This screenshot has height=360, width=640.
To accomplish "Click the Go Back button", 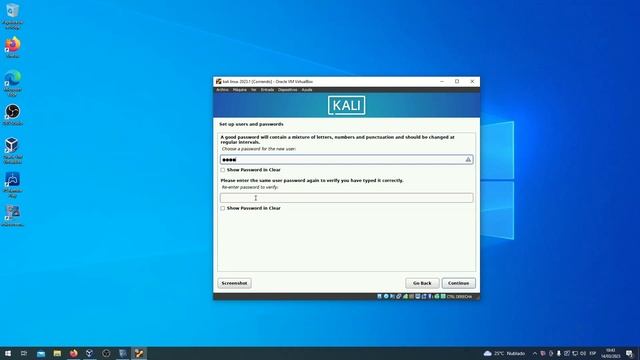I will click(422, 283).
